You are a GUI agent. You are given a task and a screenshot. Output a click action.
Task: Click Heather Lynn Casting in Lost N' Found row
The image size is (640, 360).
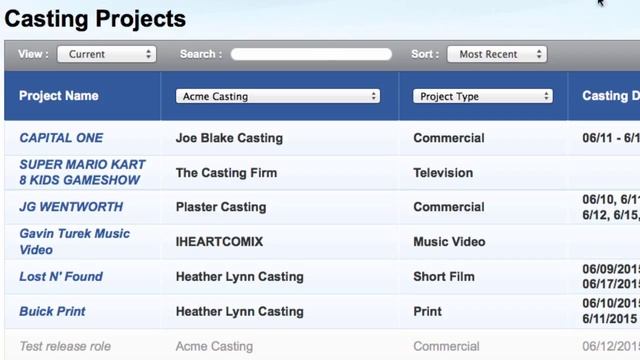pos(240,277)
